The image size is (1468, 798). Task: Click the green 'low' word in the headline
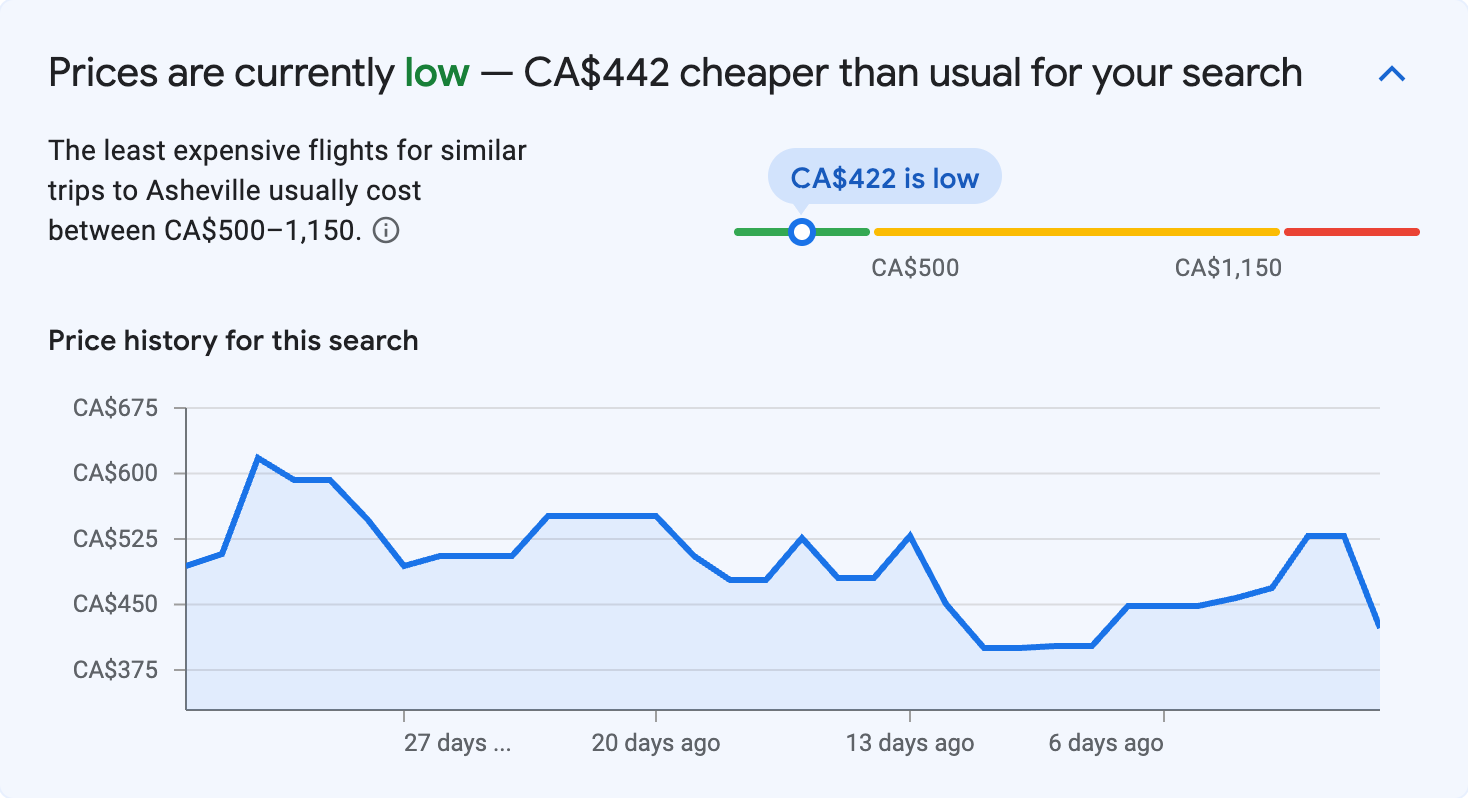pyautogui.click(x=437, y=72)
